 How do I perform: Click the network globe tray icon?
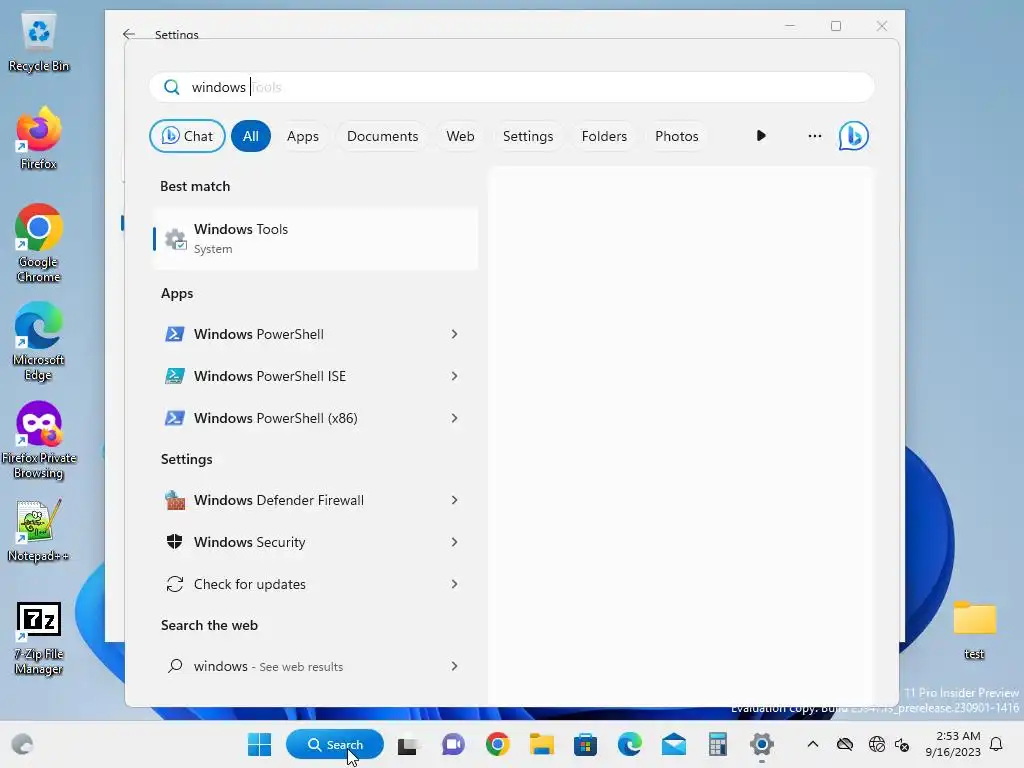[876, 744]
